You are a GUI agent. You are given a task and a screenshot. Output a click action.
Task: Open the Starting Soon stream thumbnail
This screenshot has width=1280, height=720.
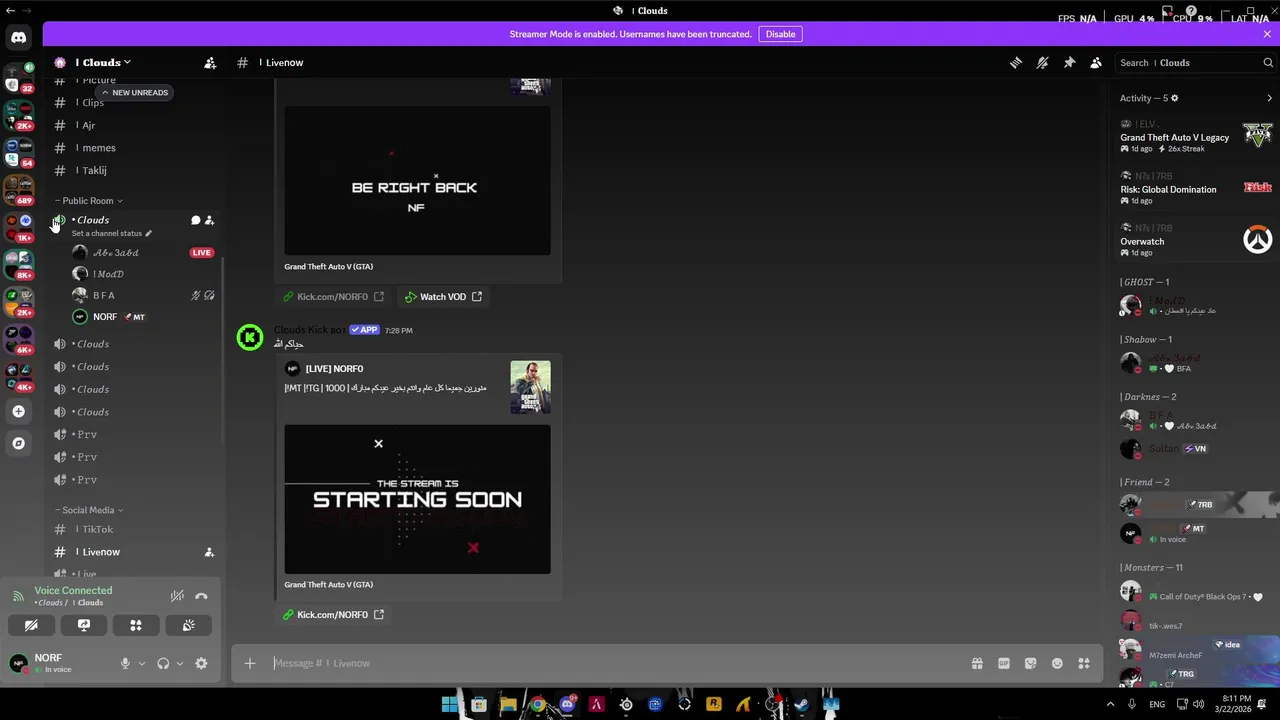pos(417,499)
